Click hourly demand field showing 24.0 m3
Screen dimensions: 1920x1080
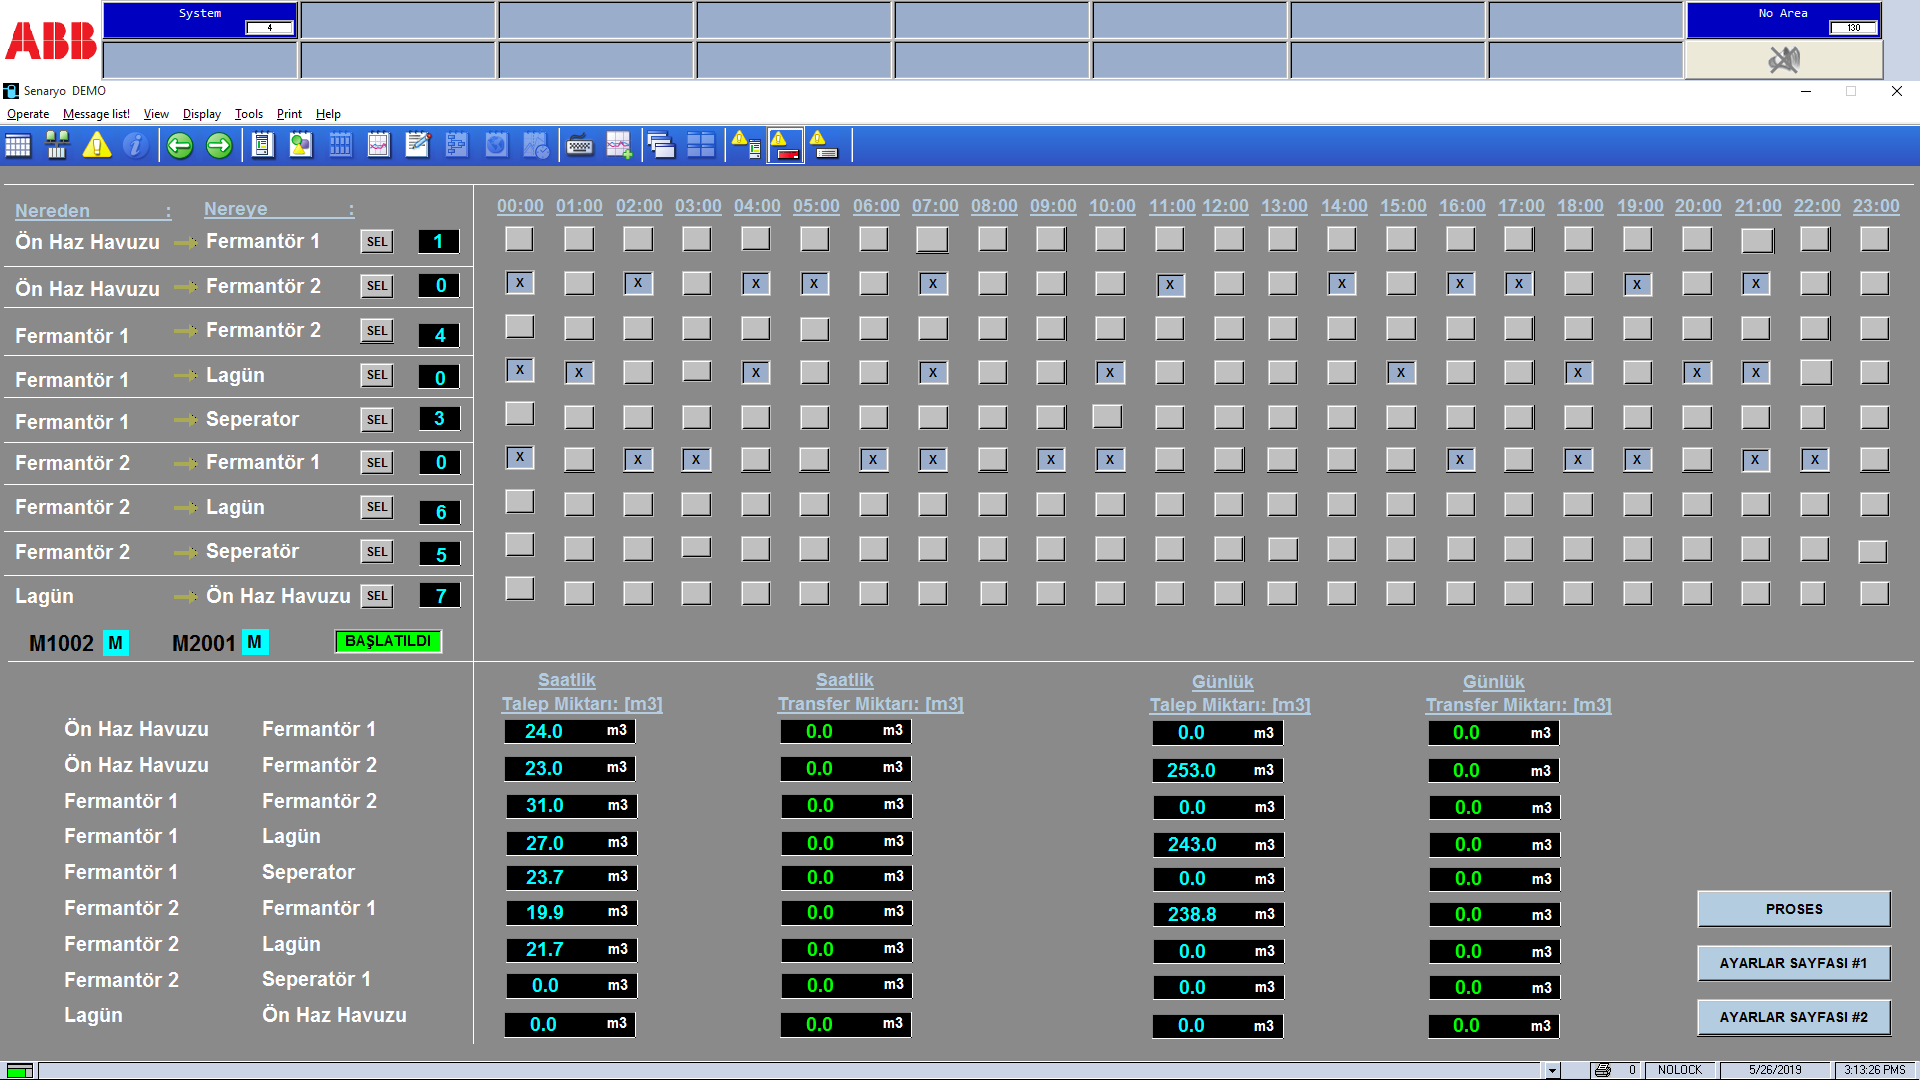click(x=569, y=731)
